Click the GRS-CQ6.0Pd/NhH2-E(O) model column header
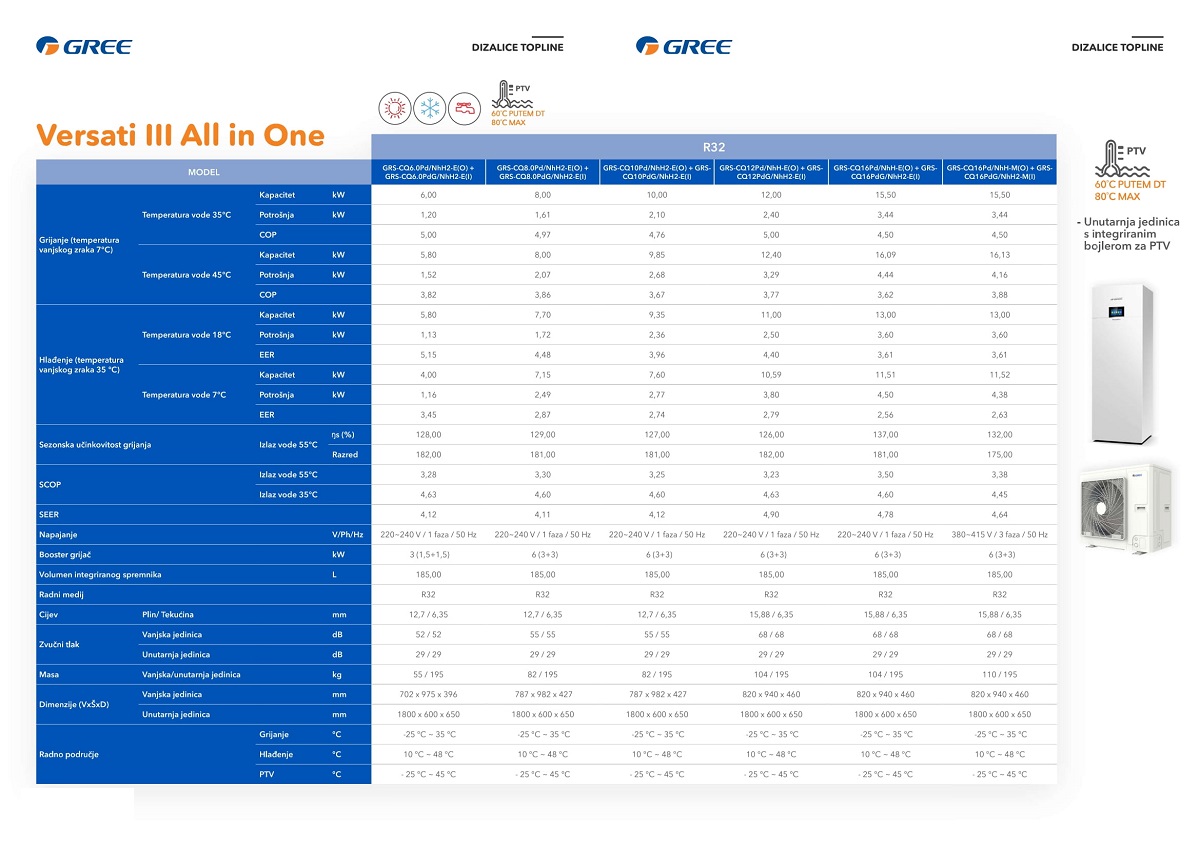1200x848 pixels. click(x=428, y=172)
